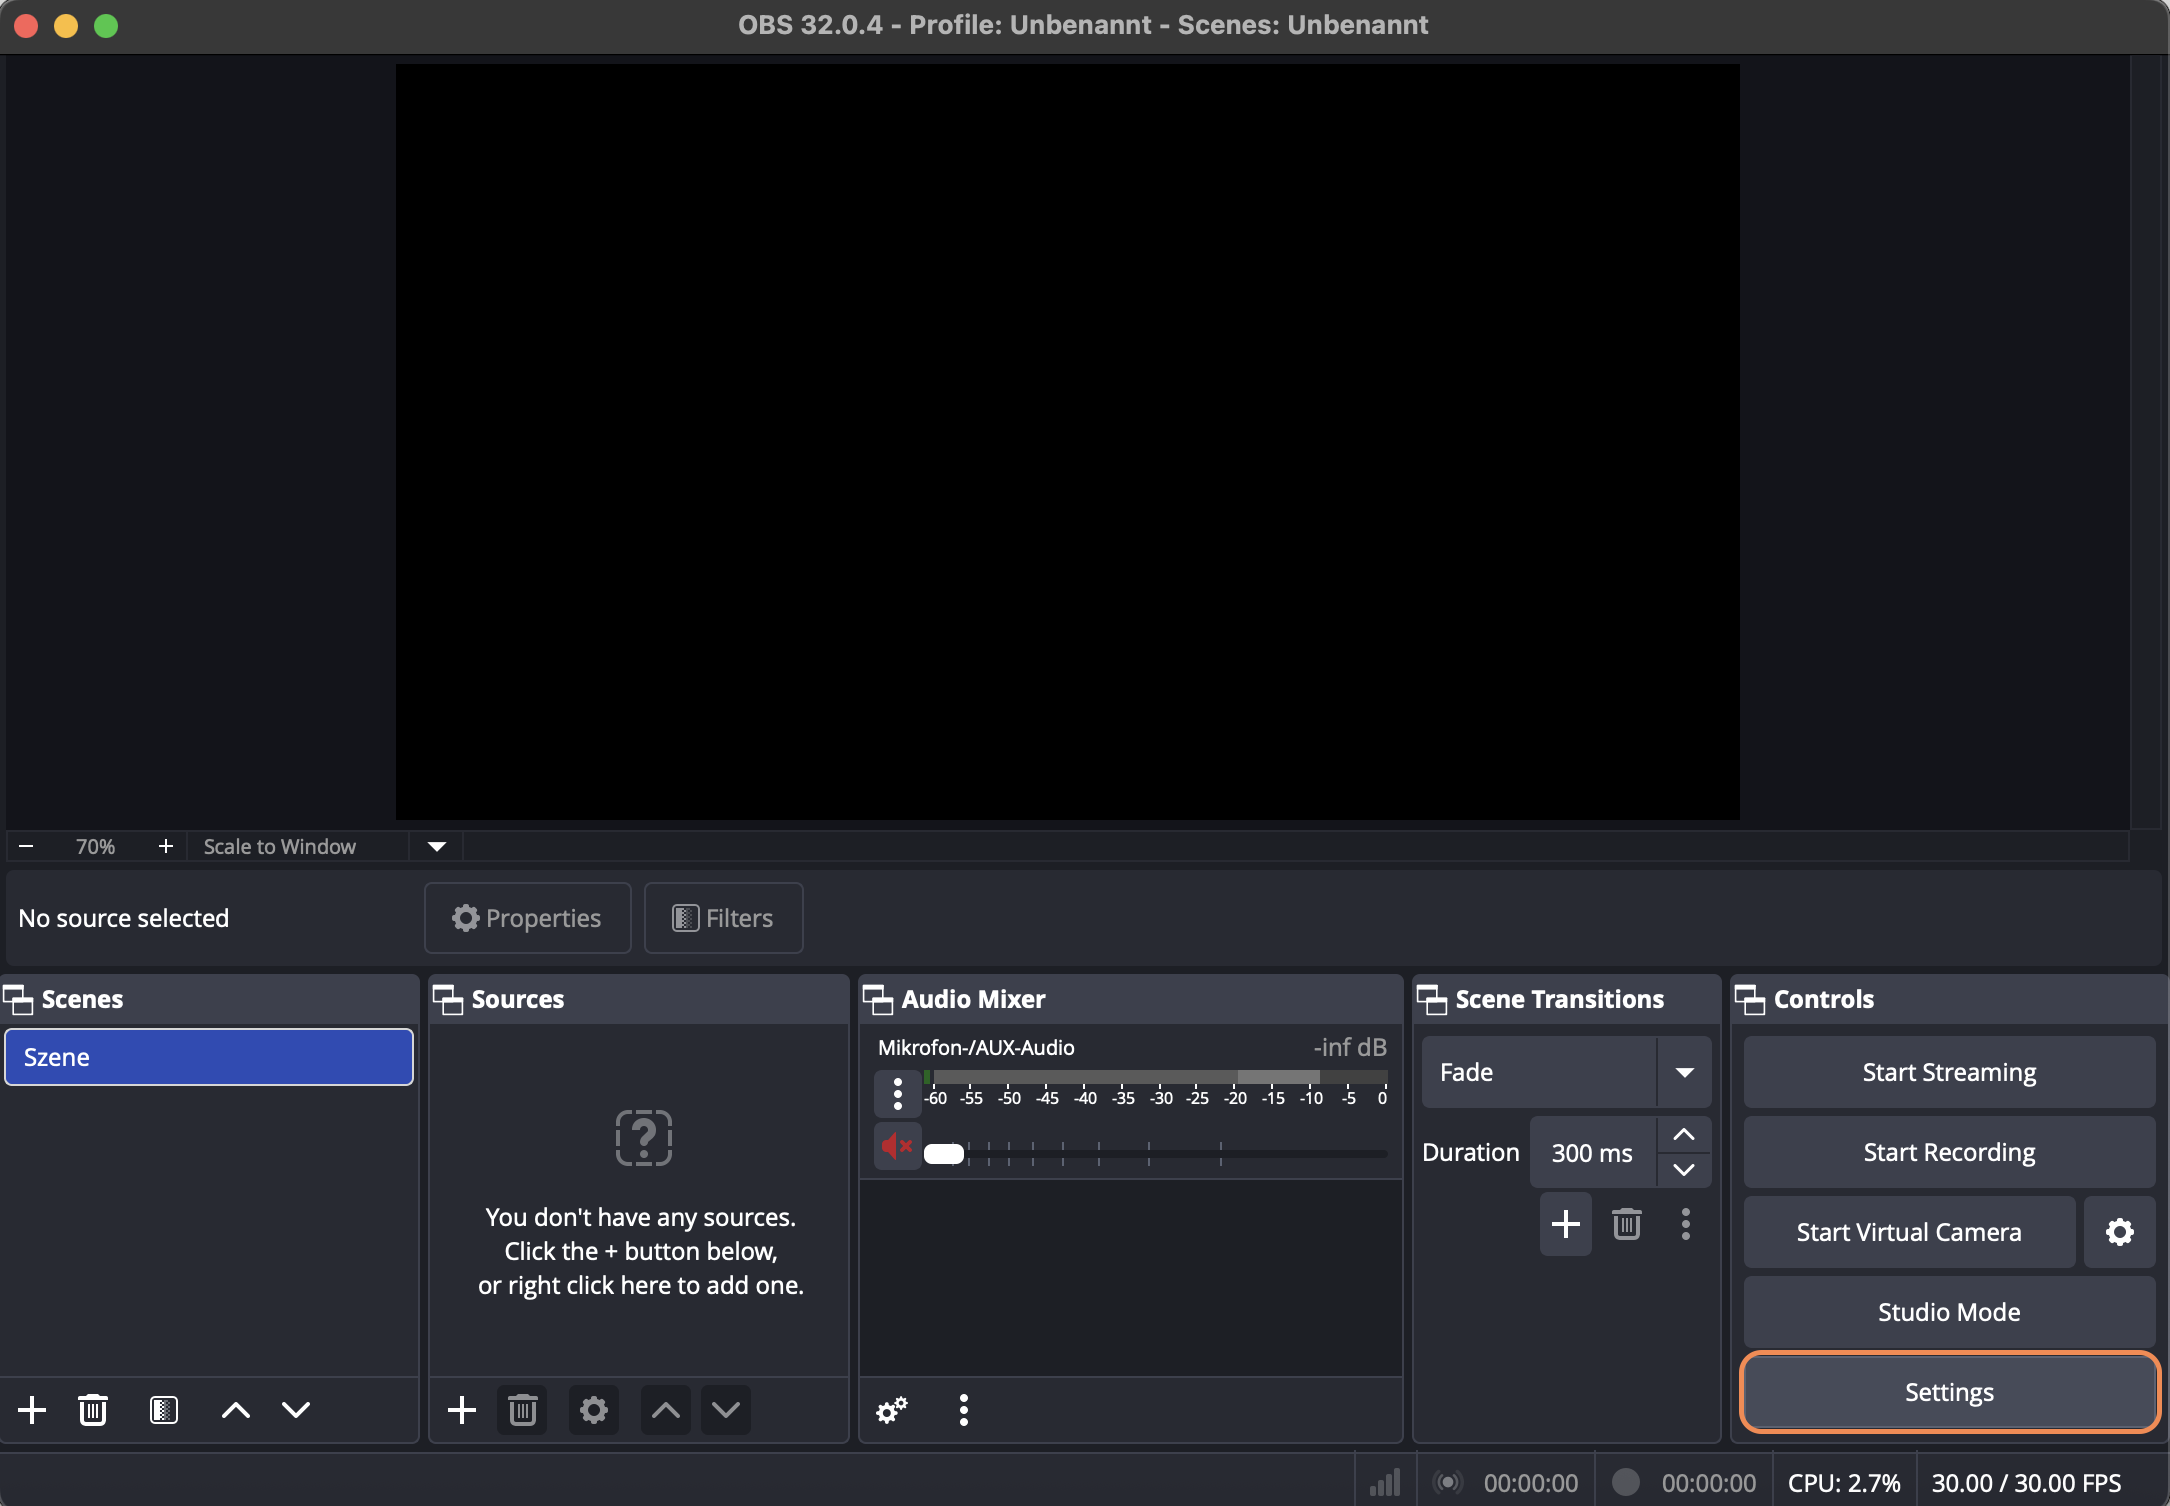The image size is (2170, 1506).
Task: Open source properties gear in Sources panel
Action: coord(594,1410)
